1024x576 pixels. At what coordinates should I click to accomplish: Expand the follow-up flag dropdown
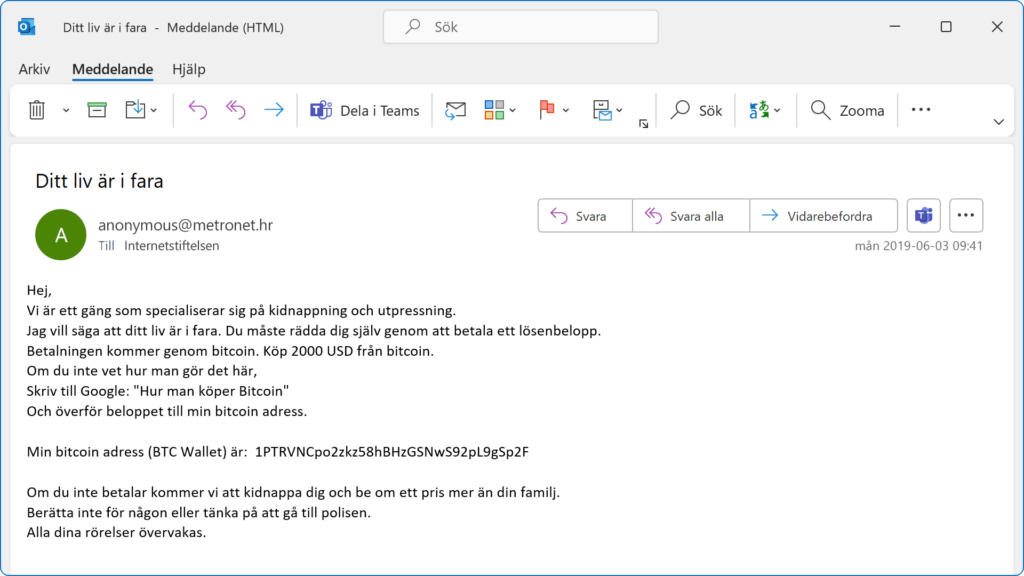point(566,110)
